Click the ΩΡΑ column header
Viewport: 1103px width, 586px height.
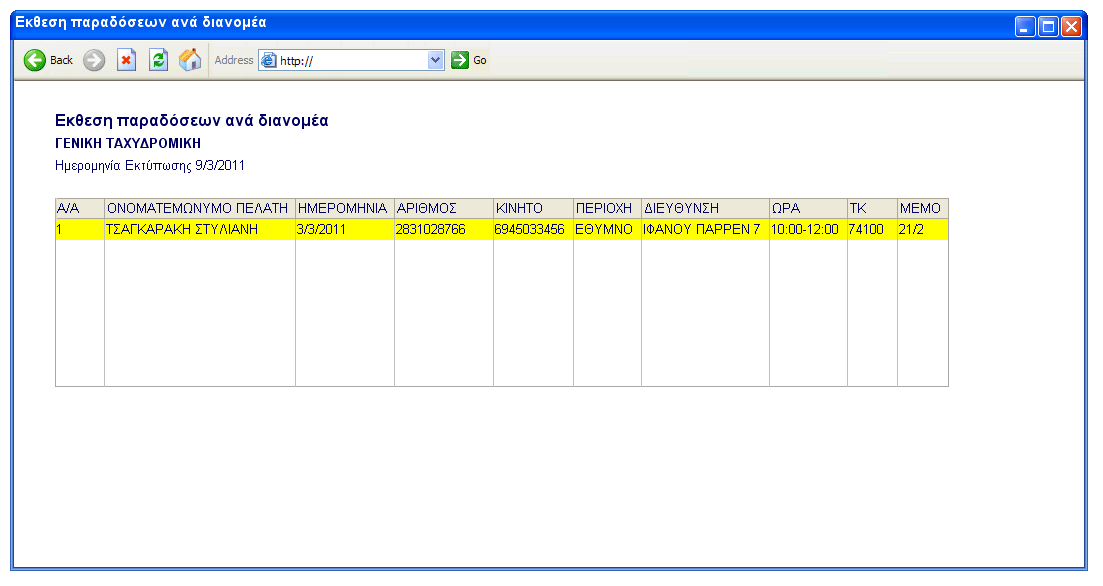click(808, 208)
